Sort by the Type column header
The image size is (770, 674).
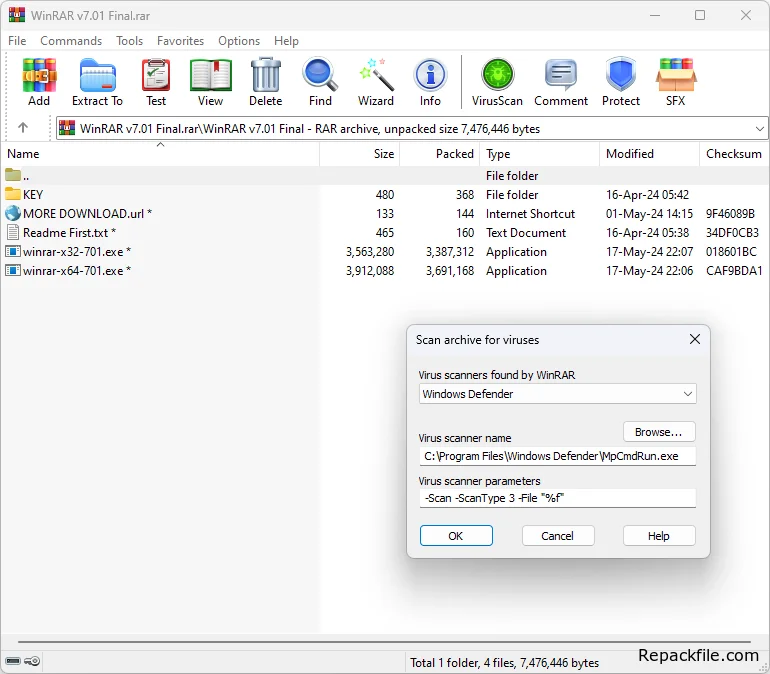point(540,154)
